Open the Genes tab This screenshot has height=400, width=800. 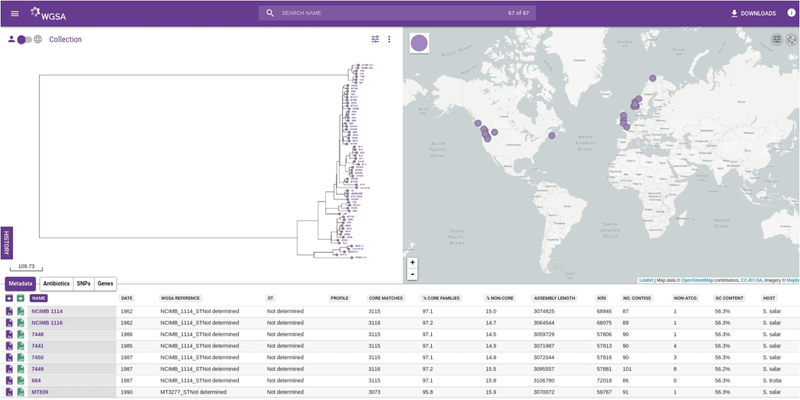pyautogui.click(x=105, y=284)
